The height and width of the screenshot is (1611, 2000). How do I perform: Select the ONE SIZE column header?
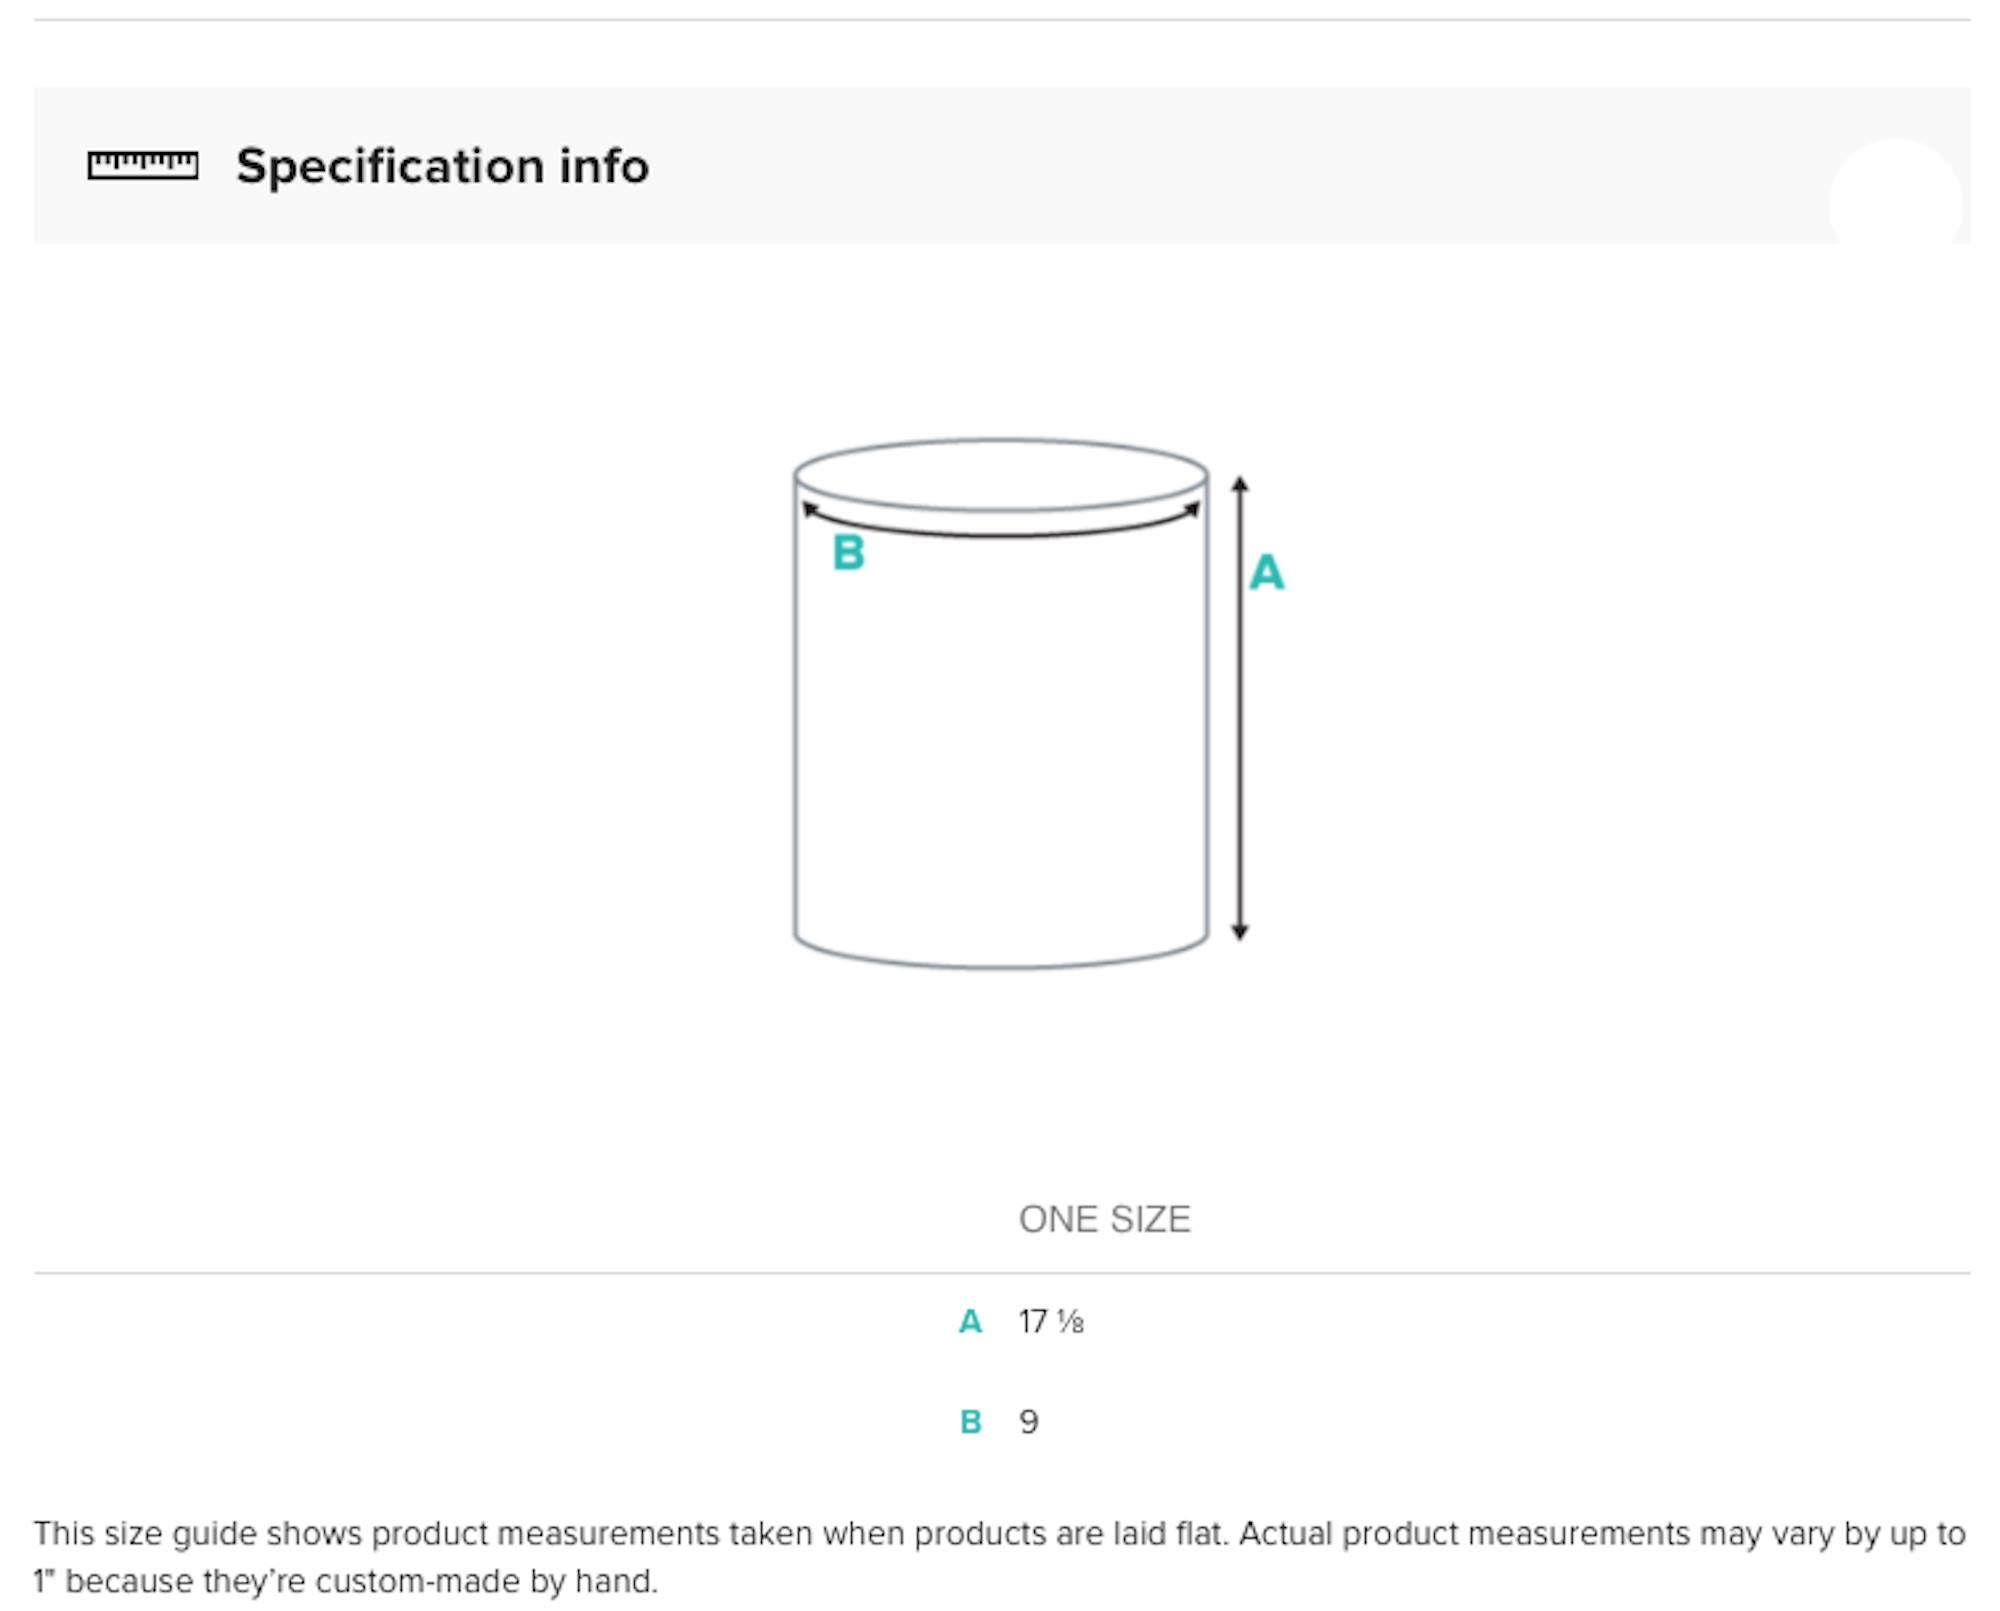1104,1219
